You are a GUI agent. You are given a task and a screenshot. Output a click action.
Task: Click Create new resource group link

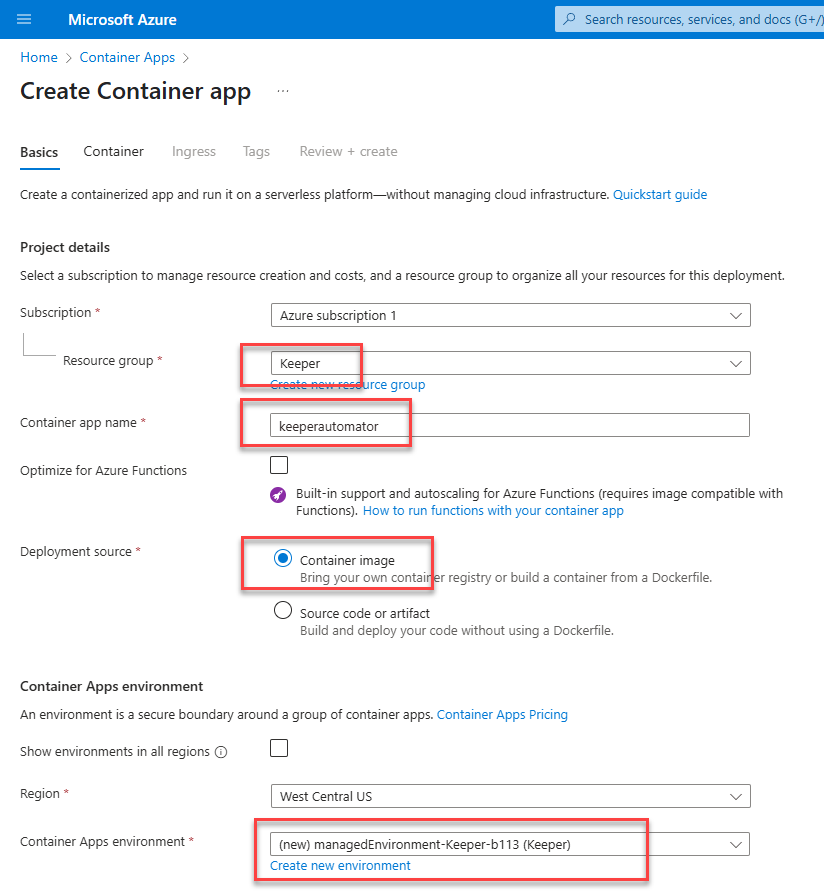pyautogui.click(x=347, y=385)
